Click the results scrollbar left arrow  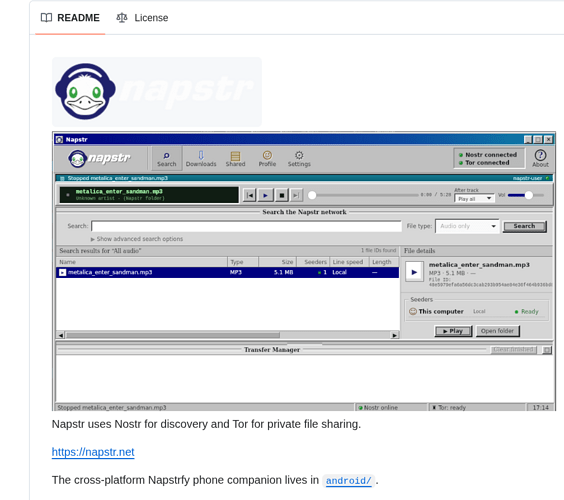60,335
